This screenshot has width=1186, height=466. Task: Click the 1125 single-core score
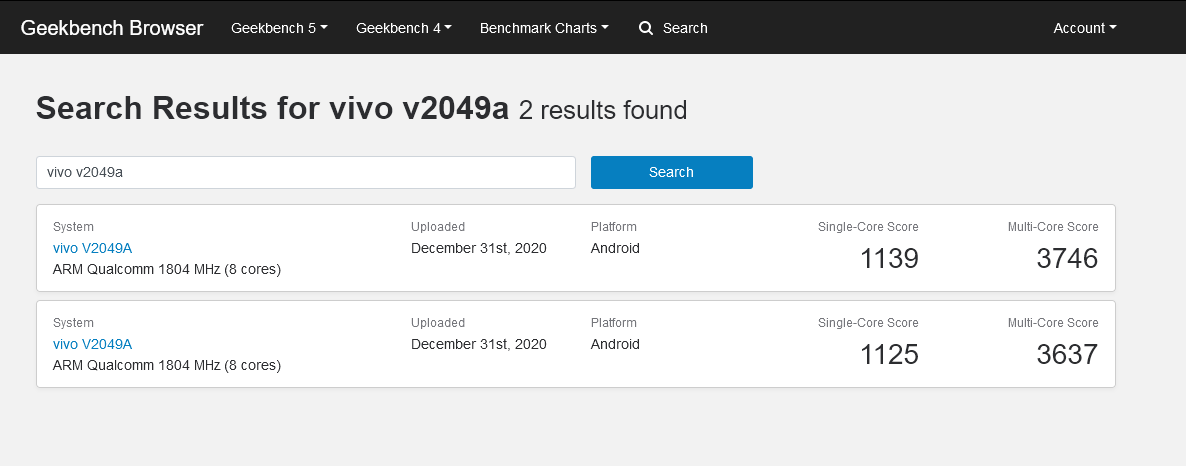pos(890,354)
